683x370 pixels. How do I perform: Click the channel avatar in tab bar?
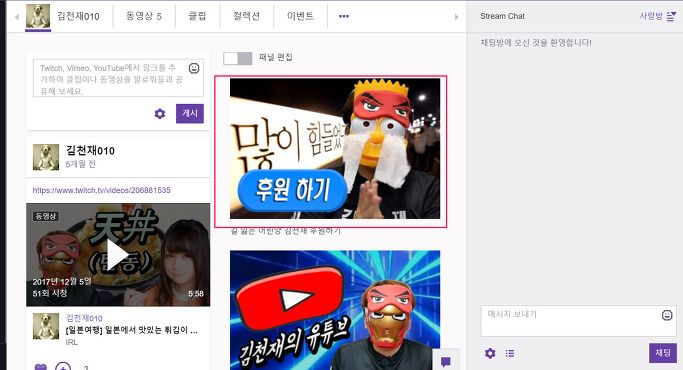(x=38, y=16)
